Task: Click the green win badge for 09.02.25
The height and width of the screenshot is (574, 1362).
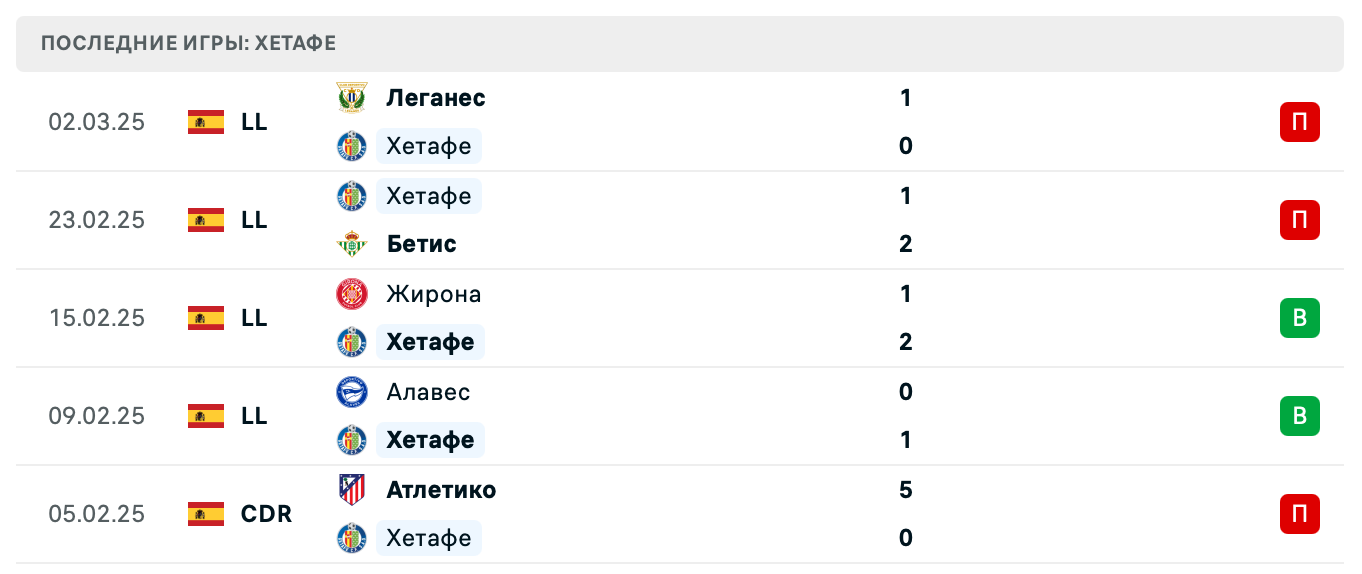Action: coord(1299,416)
